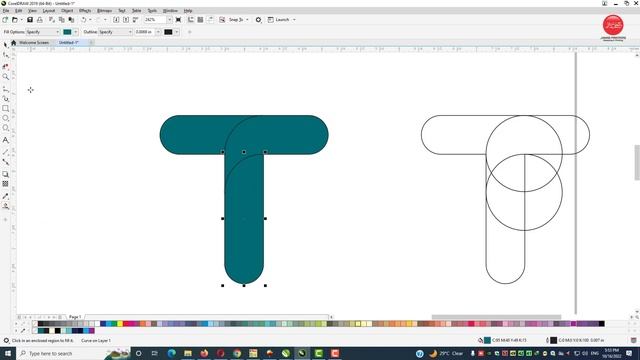The image size is (640, 360).
Task: Open the fill color picker dropdown arrow
Action: [x=76, y=32]
